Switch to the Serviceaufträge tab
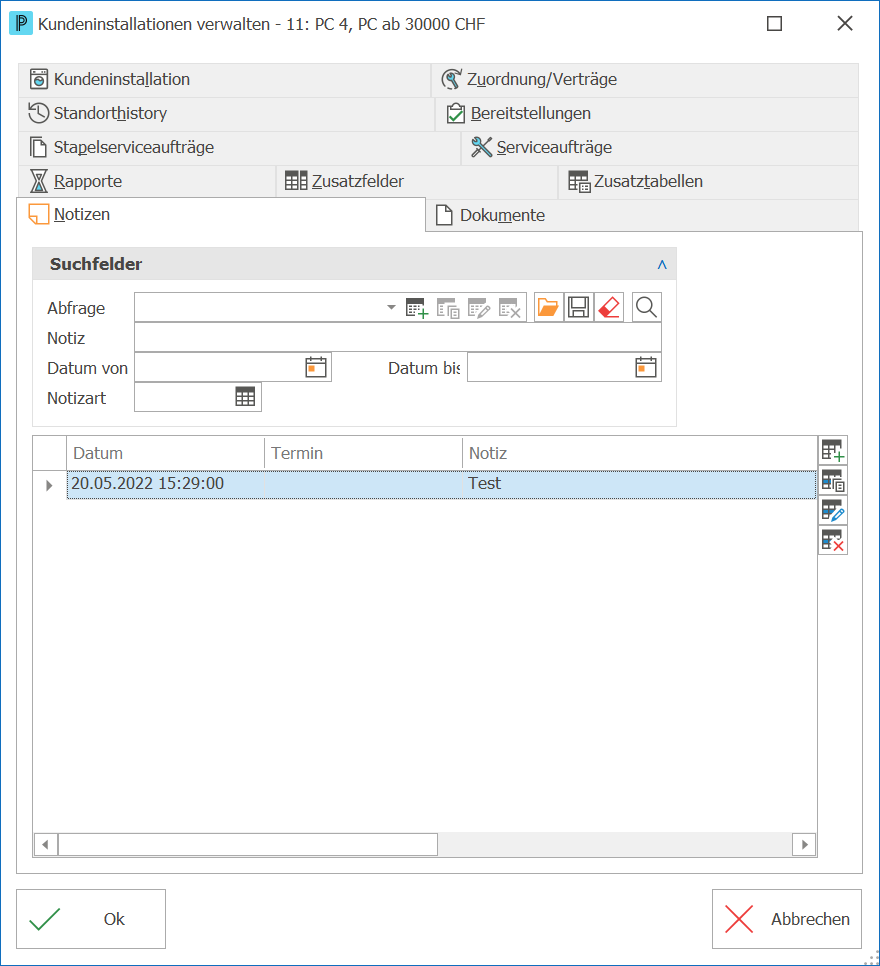The image size is (880, 966). (x=660, y=147)
